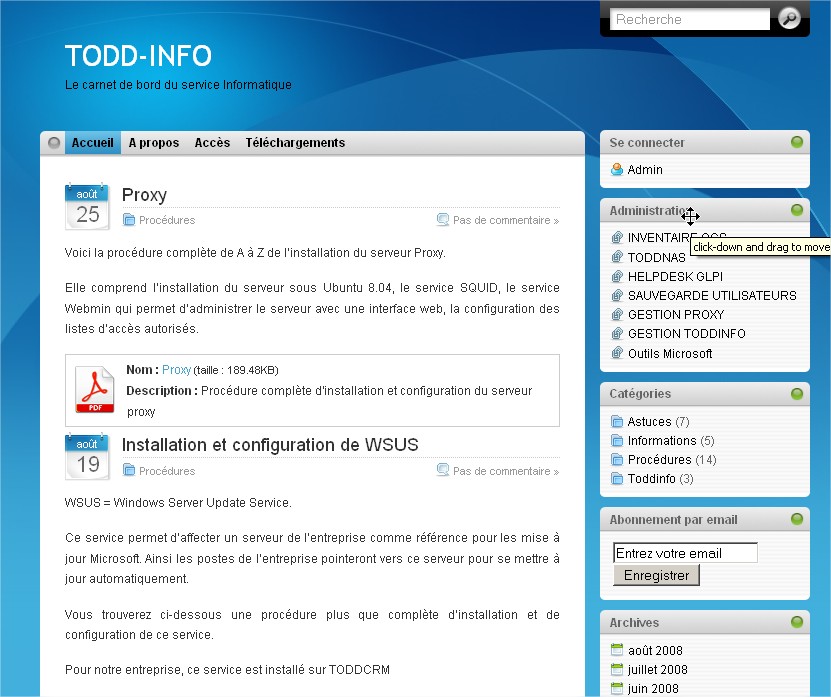Click folder icon under the WSUS post
The image size is (831, 697).
(129, 470)
